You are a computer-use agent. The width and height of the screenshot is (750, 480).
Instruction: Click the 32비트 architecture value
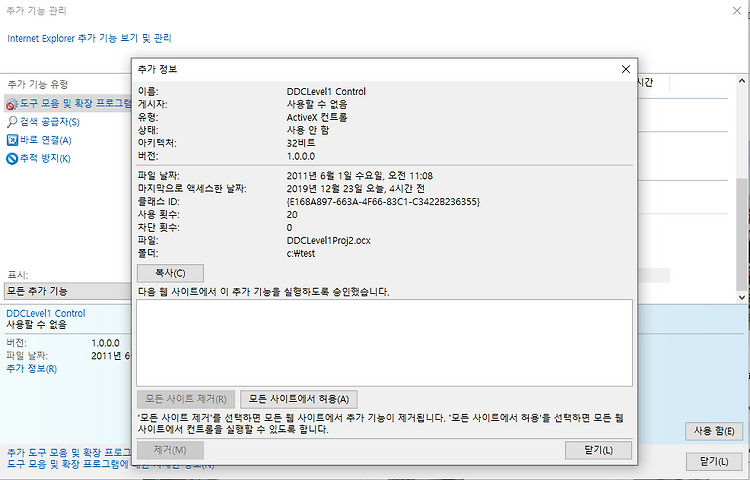point(301,143)
